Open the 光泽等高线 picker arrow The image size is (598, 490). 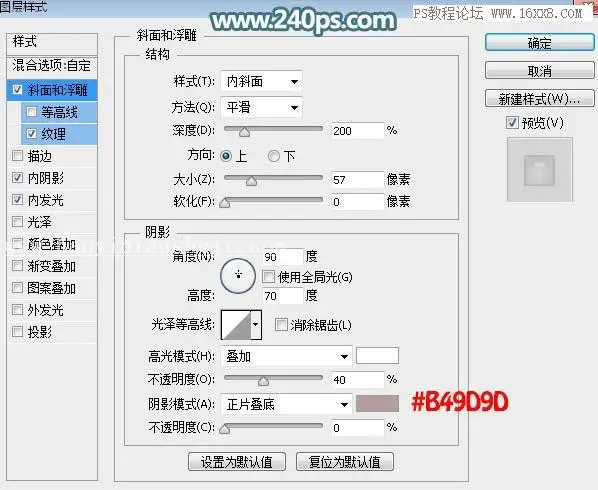(256, 325)
